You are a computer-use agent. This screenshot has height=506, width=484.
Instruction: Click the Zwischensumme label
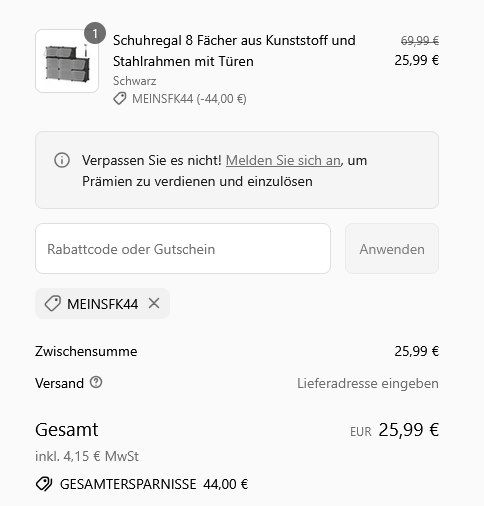tap(86, 351)
